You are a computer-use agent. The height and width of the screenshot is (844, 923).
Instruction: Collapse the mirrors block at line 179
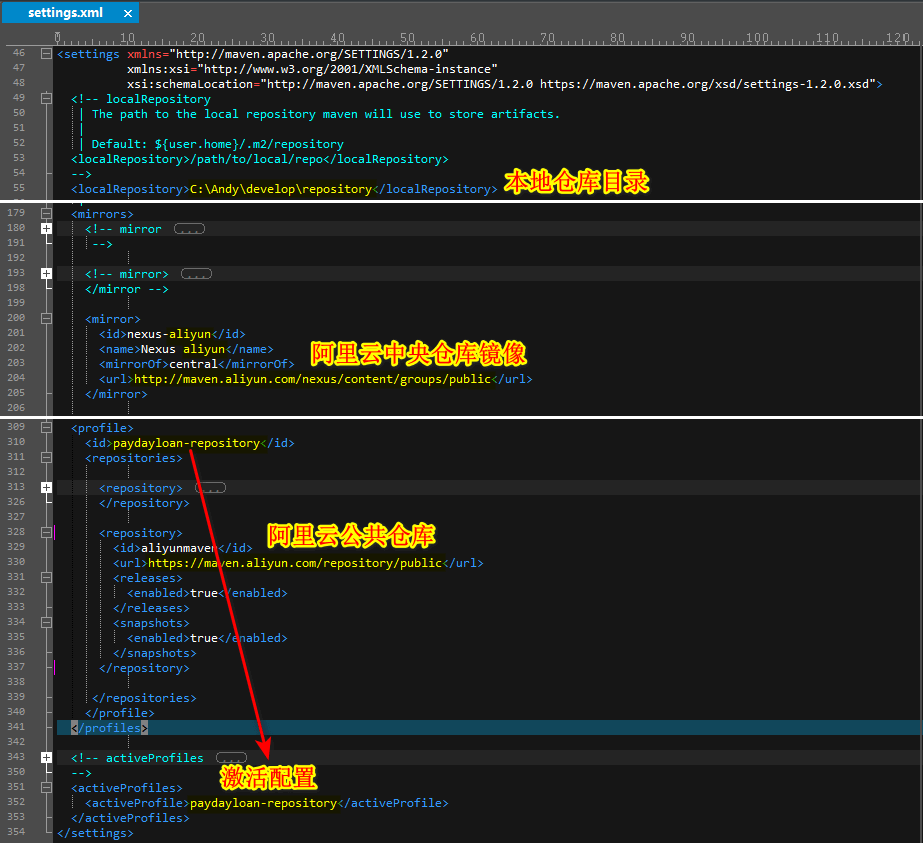click(x=46, y=214)
